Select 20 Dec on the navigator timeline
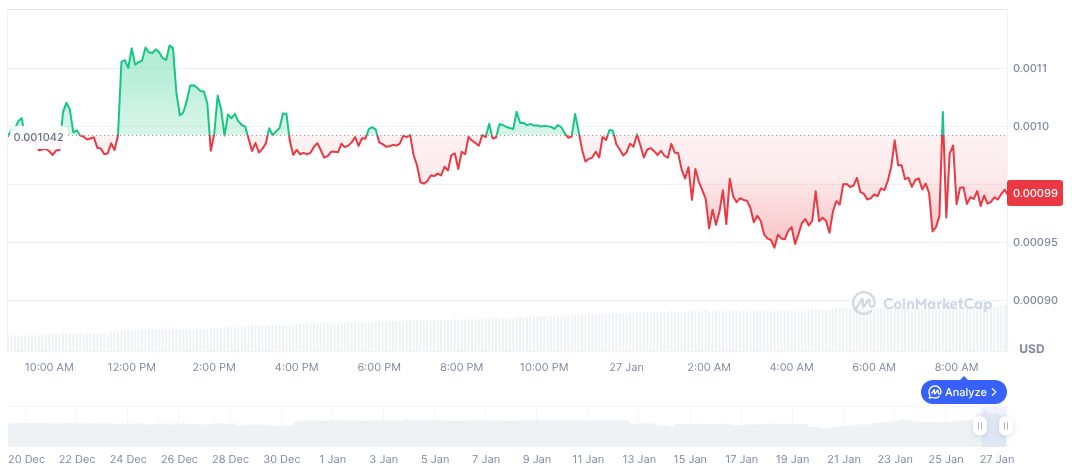Viewport: 1072px width, 470px height. [x=25, y=459]
